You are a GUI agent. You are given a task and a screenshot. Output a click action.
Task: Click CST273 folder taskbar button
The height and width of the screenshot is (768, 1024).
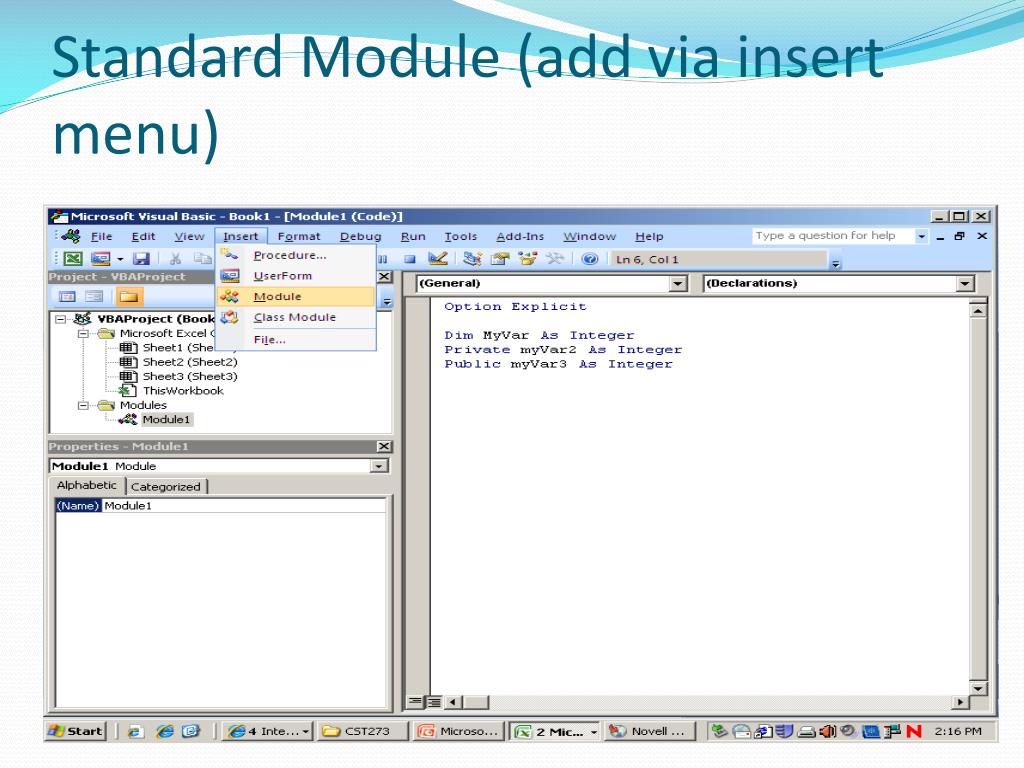click(362, 731)
